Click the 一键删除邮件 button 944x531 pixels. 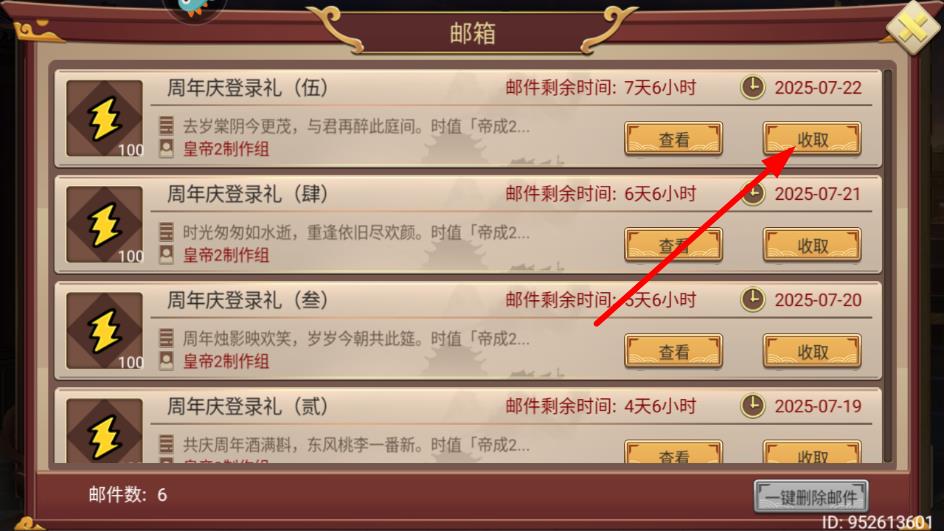click(x=811, y=497)
